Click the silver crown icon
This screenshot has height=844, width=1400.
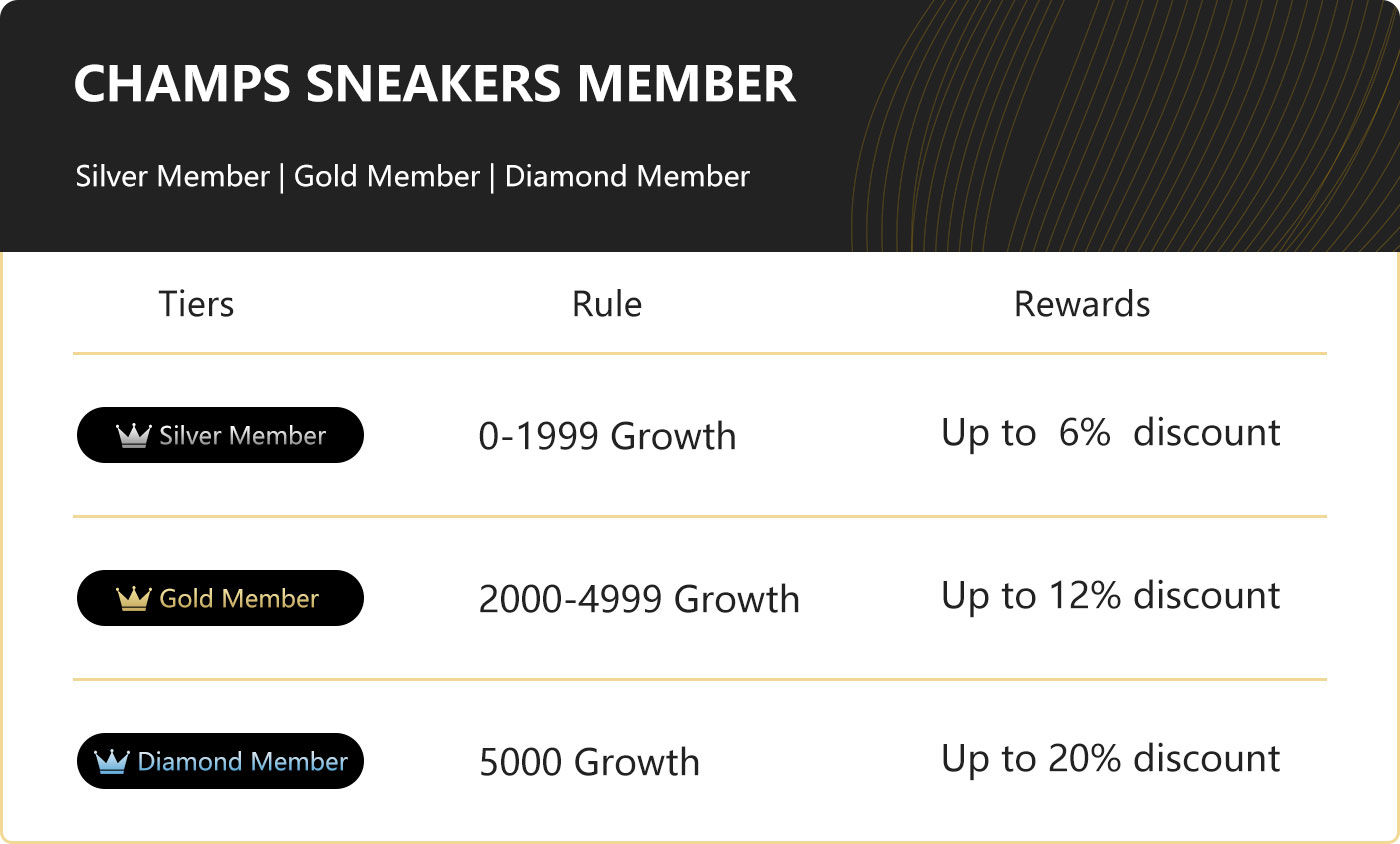133,435
